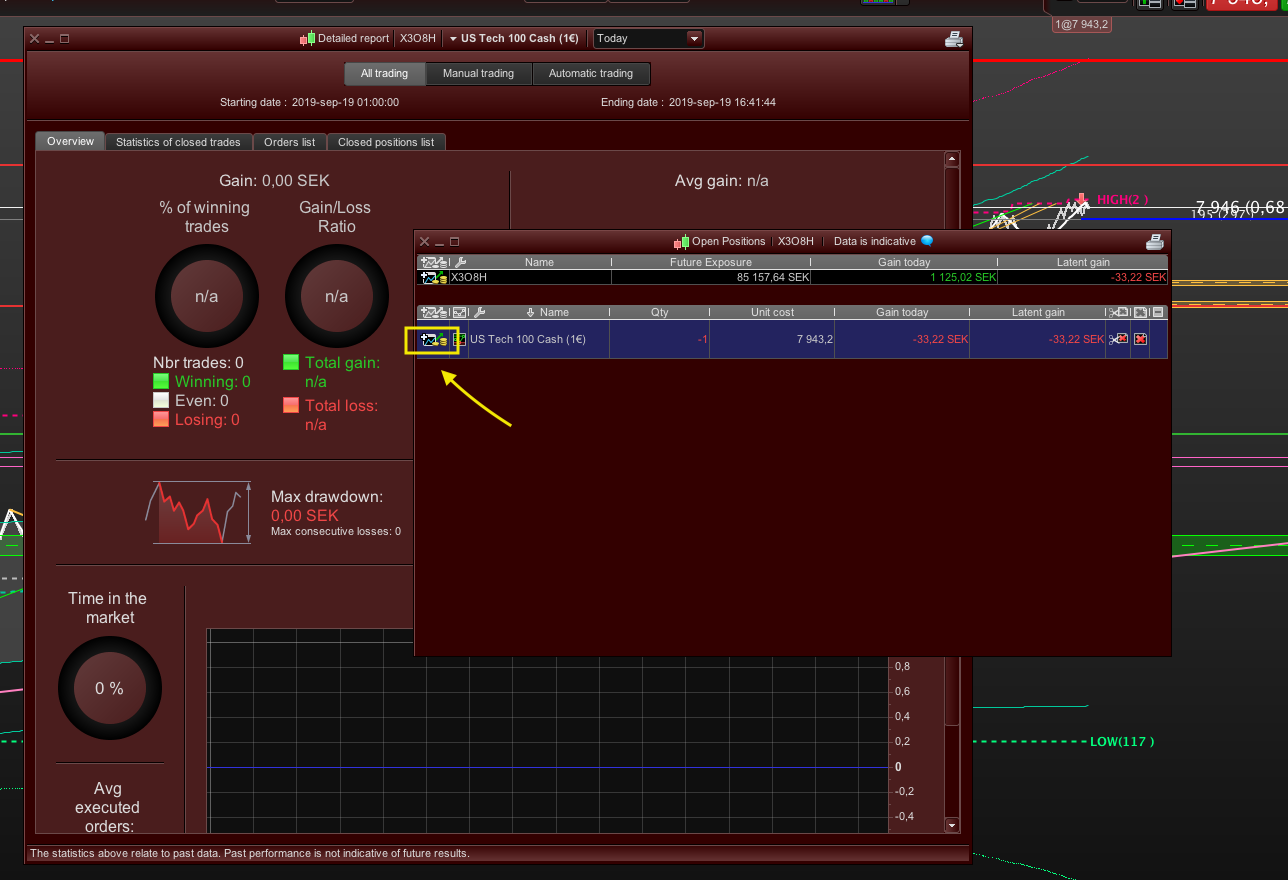Image resolution: width=1288 pixels, height=880 pixels.
Task: Click the printer icon in Detailed report window
Action: 953,39
